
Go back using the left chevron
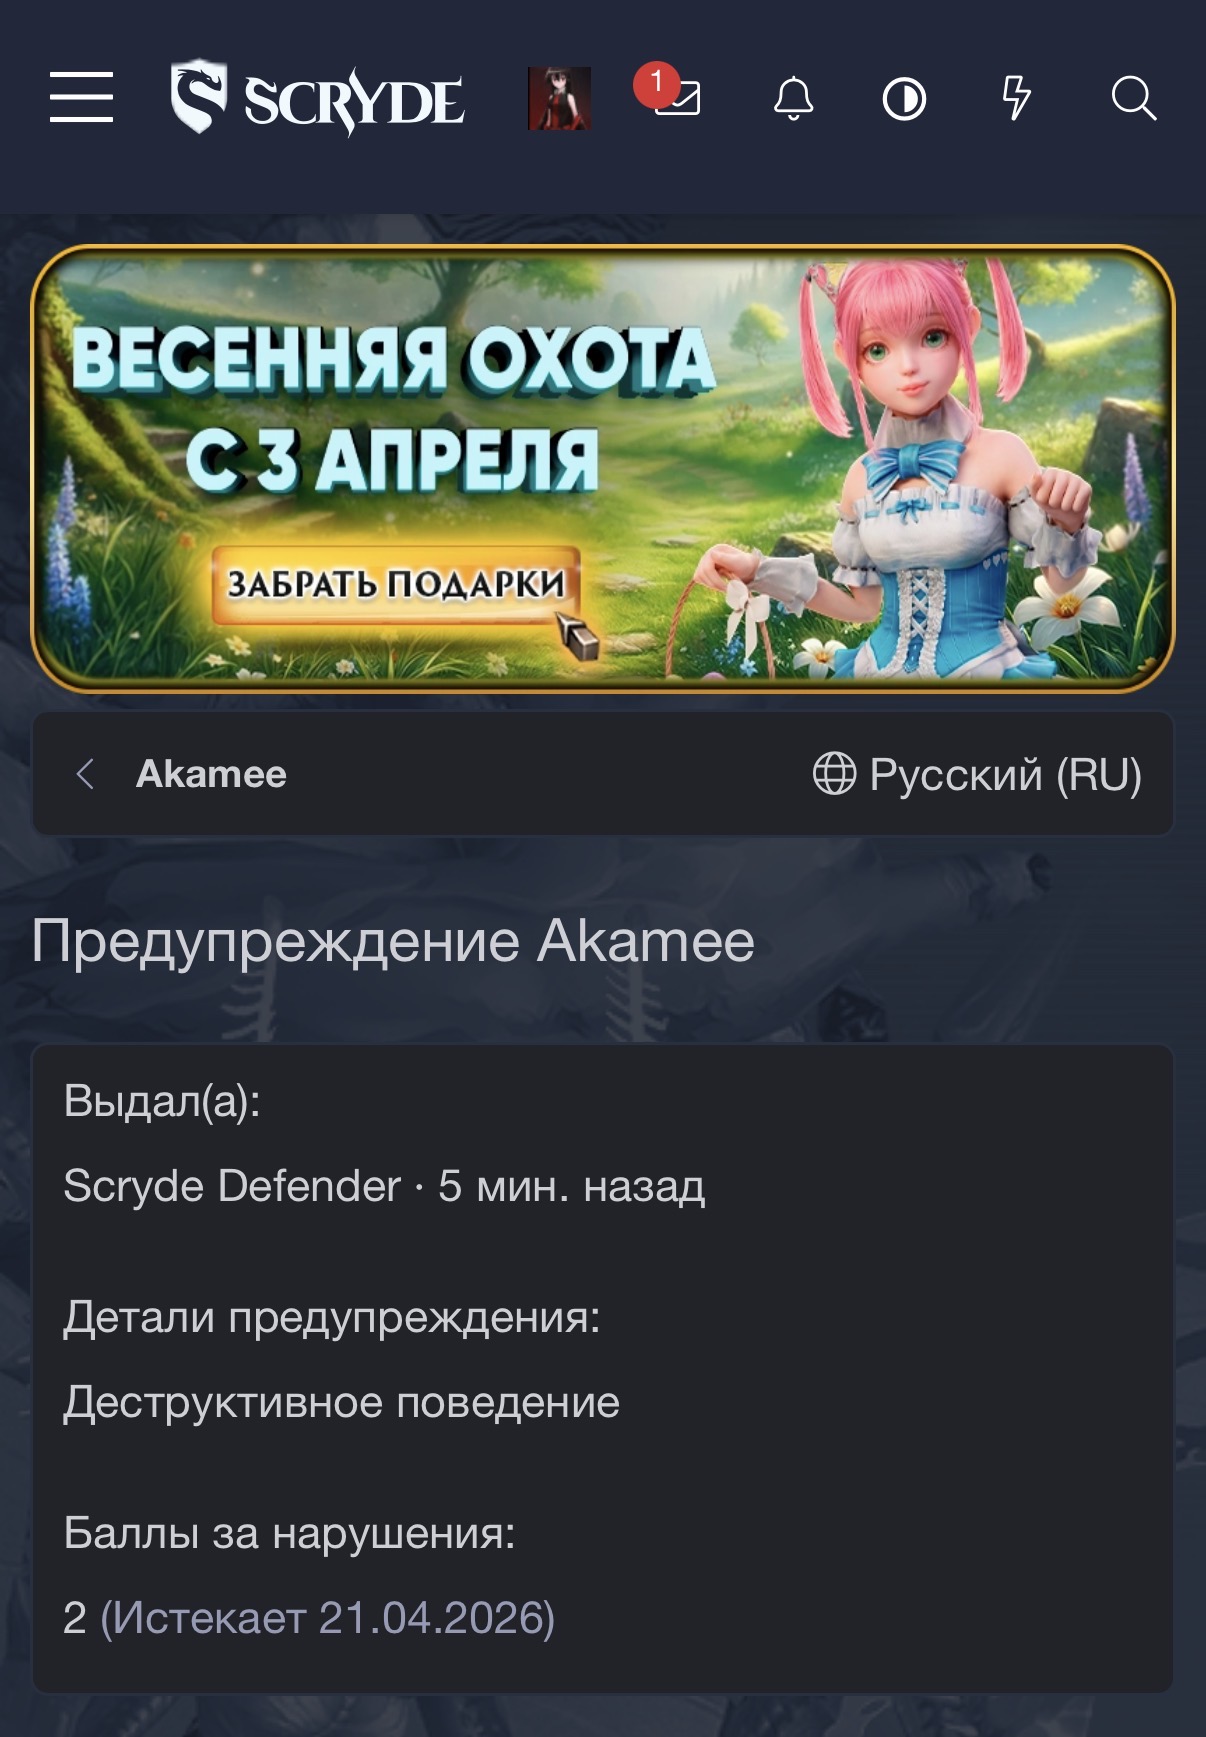[x=85, y=774]
